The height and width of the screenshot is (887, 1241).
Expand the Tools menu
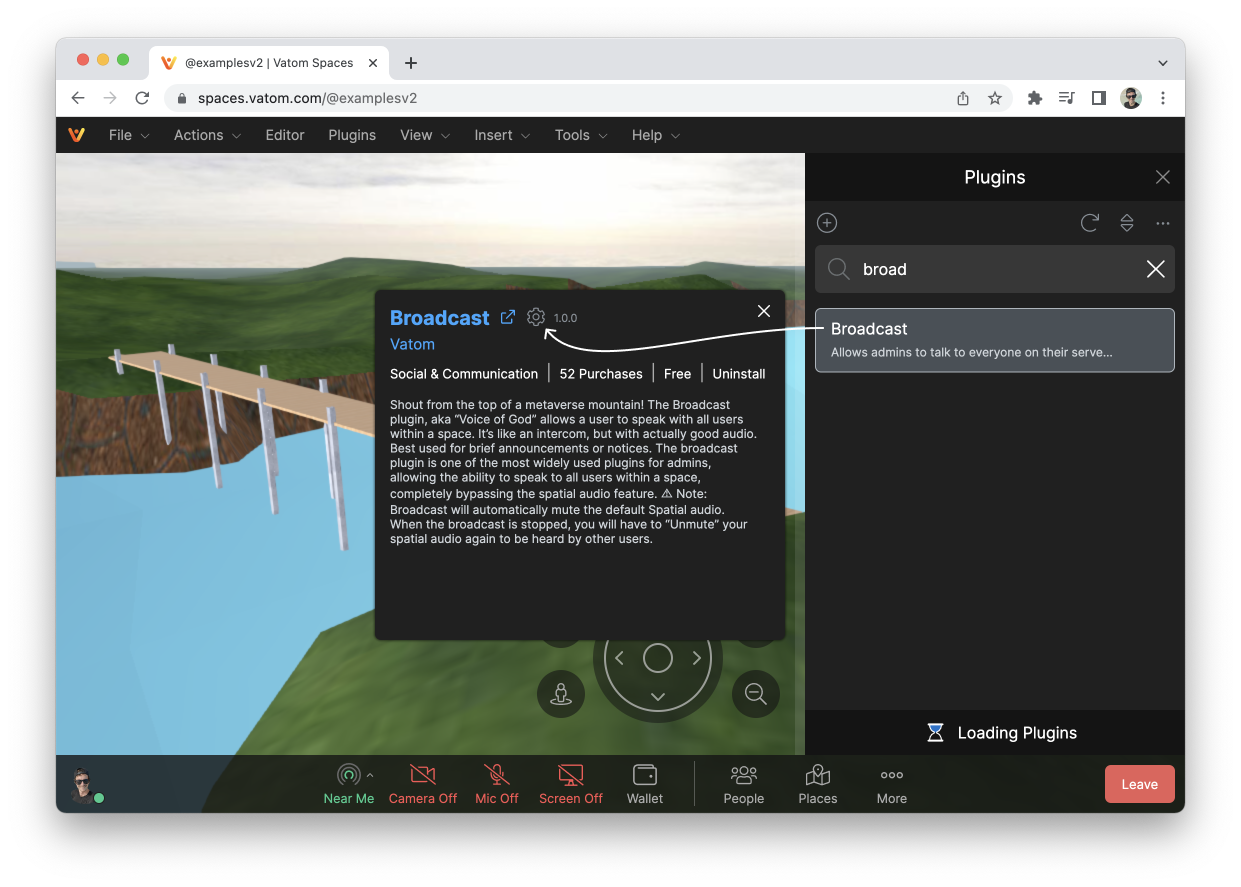581,135
